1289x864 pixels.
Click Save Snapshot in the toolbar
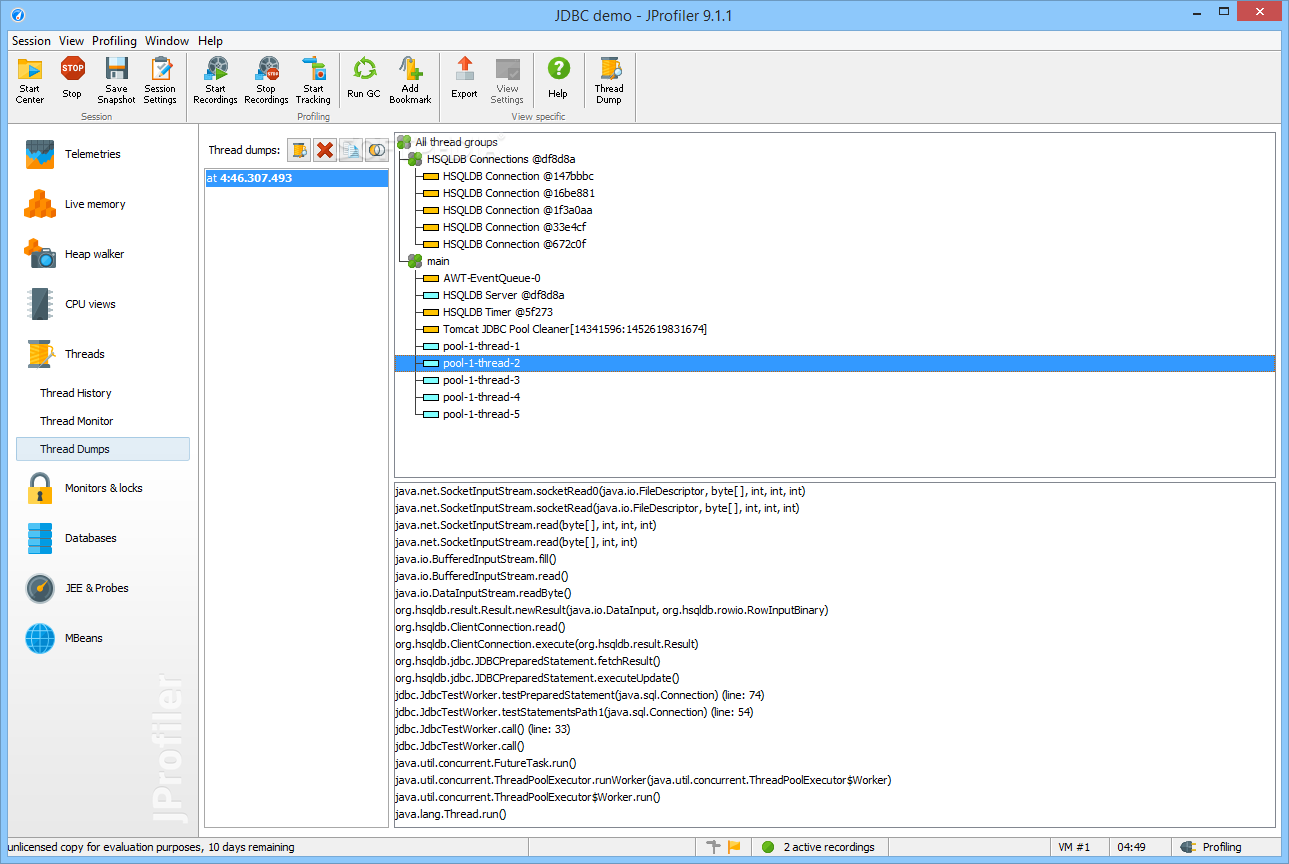point(117,80)
